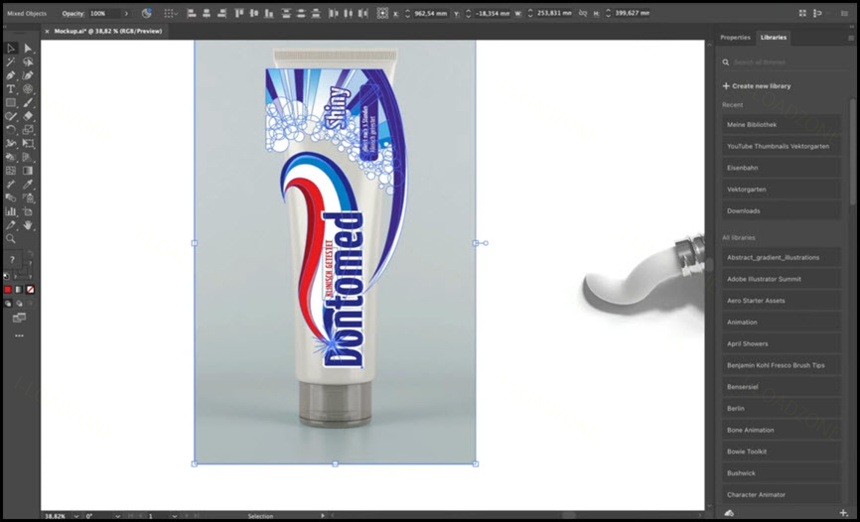Open the Meine Bibliothek library

(781, 124)
